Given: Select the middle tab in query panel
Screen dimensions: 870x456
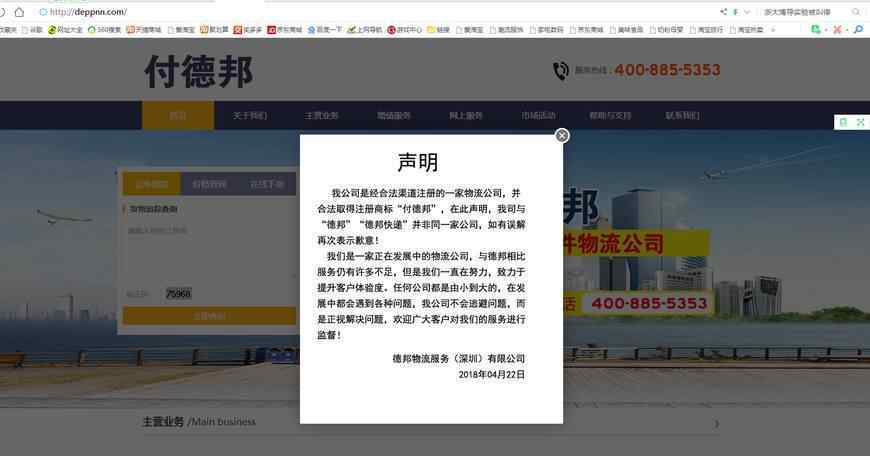Looking at the screenshot, I should [209, 184].
